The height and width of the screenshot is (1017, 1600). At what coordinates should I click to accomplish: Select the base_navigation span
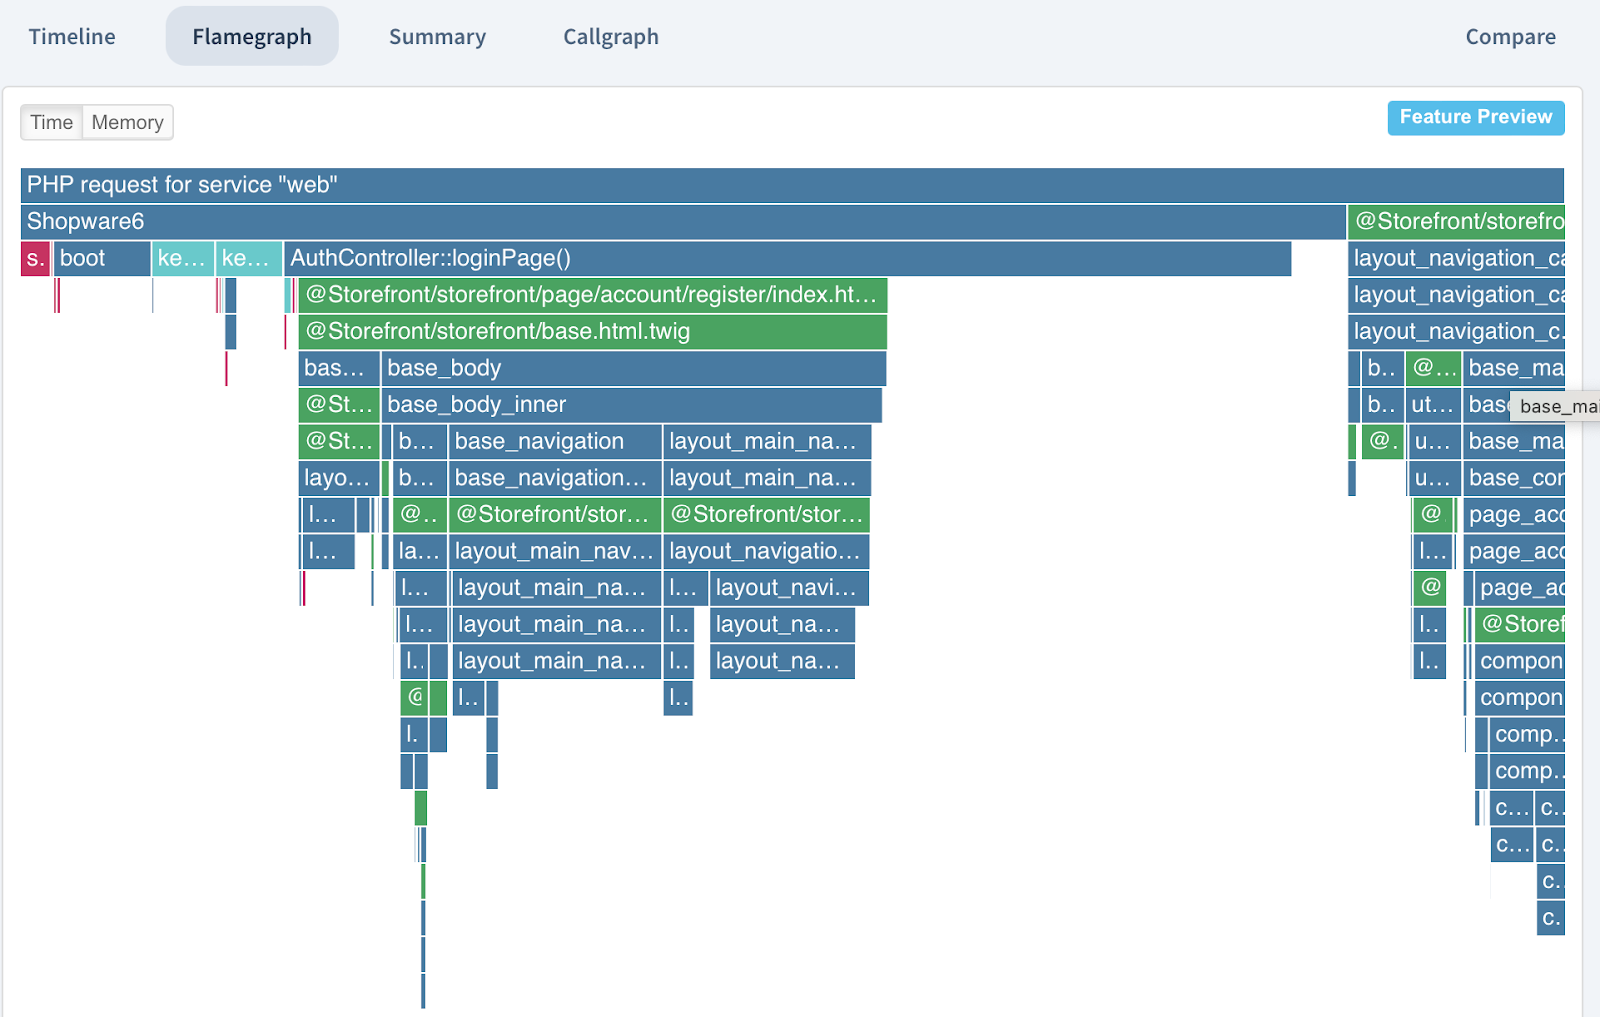pyautogui.click(x=555, y=442)
